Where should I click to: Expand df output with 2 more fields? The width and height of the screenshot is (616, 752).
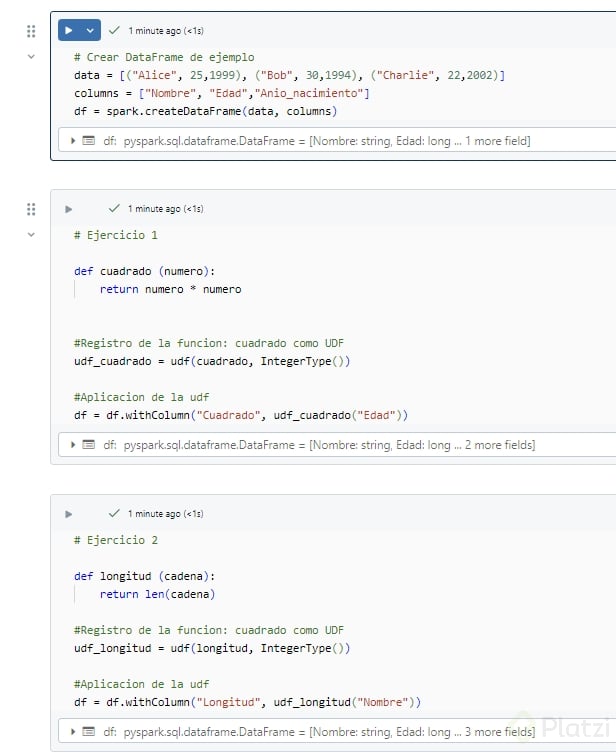tap(74, 445)
